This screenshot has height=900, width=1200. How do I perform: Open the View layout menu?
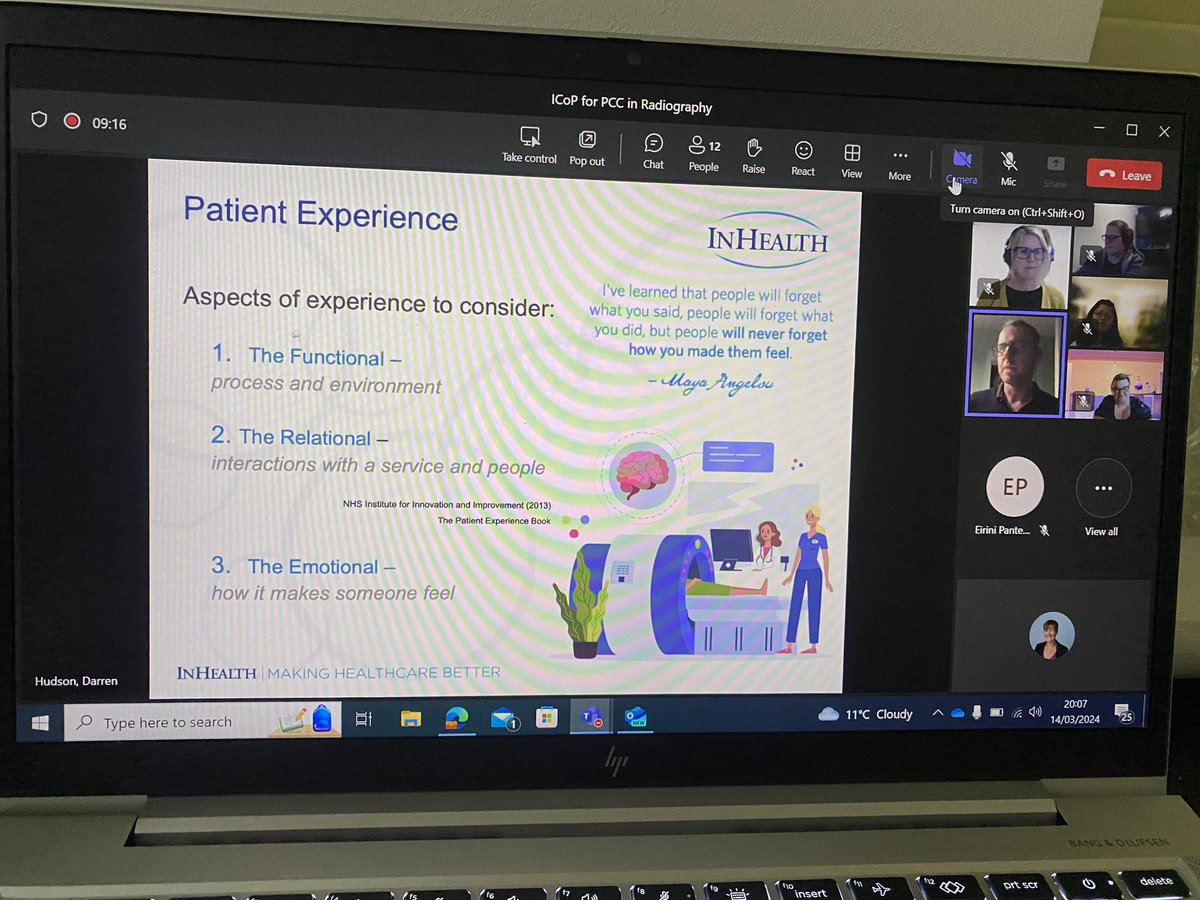[852, 160]
